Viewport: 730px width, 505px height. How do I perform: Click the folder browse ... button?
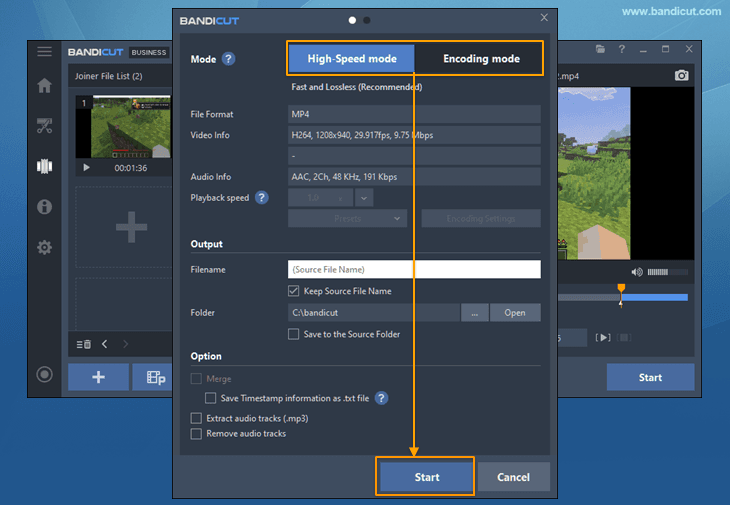tap(474, 313)
